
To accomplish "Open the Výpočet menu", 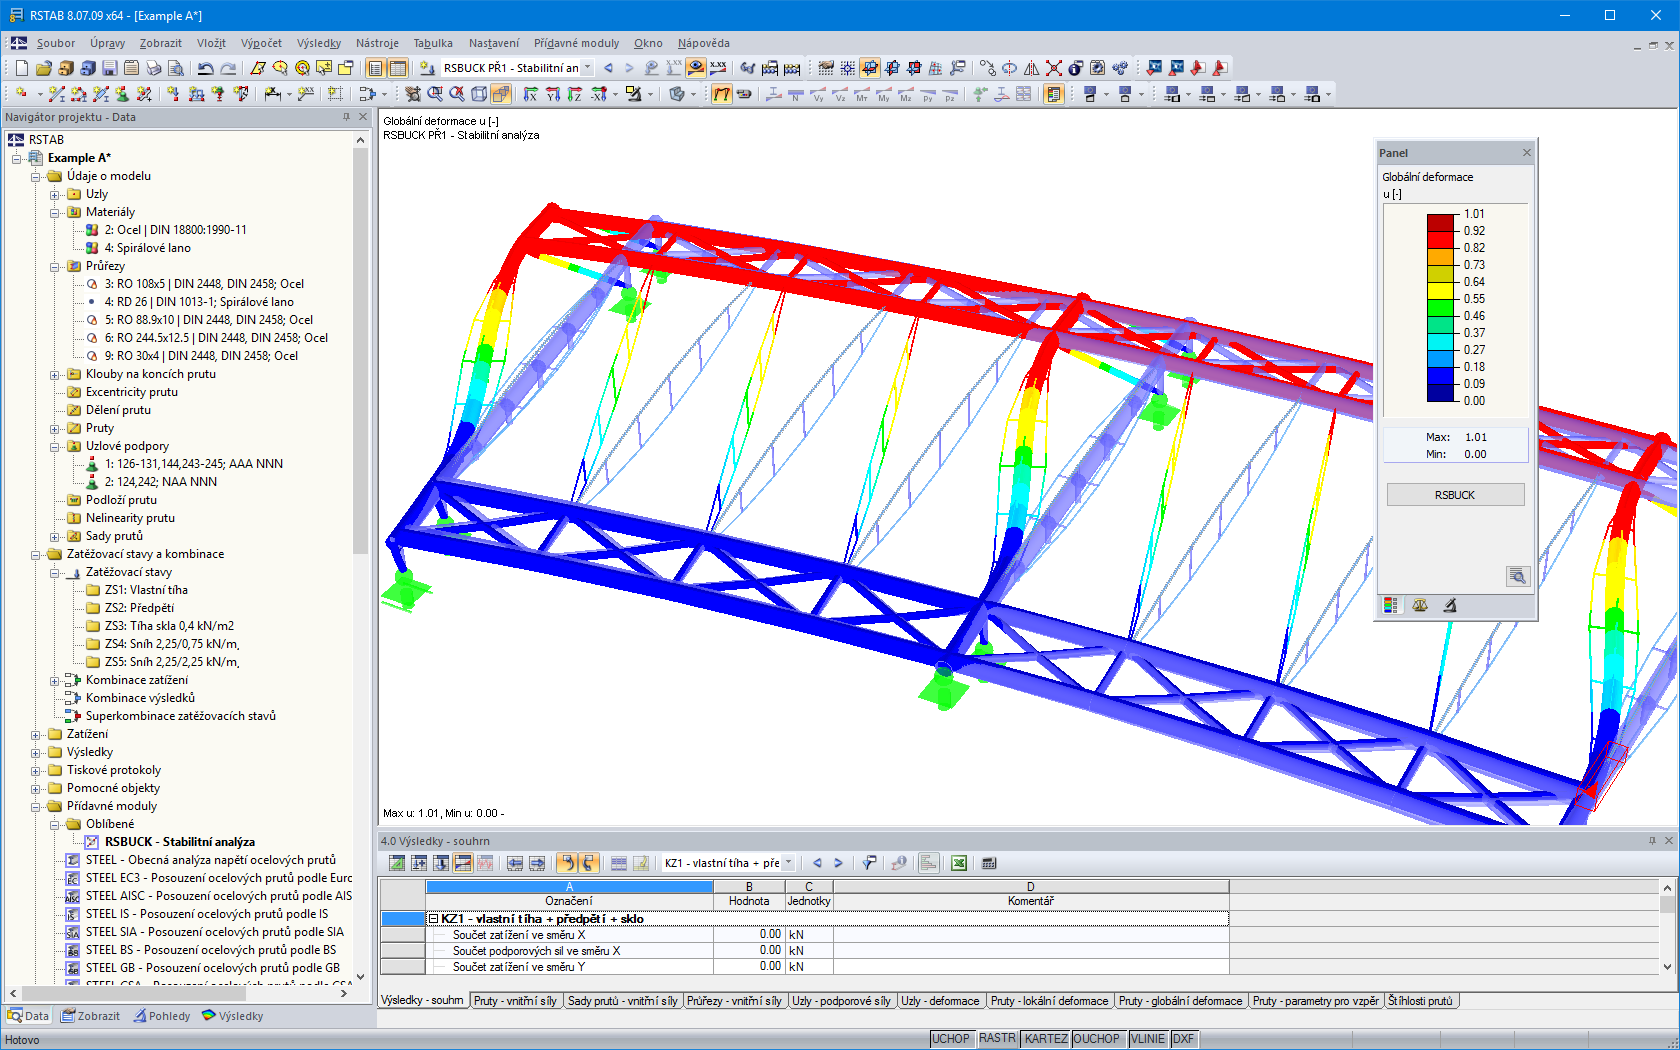I will [261, 43].
